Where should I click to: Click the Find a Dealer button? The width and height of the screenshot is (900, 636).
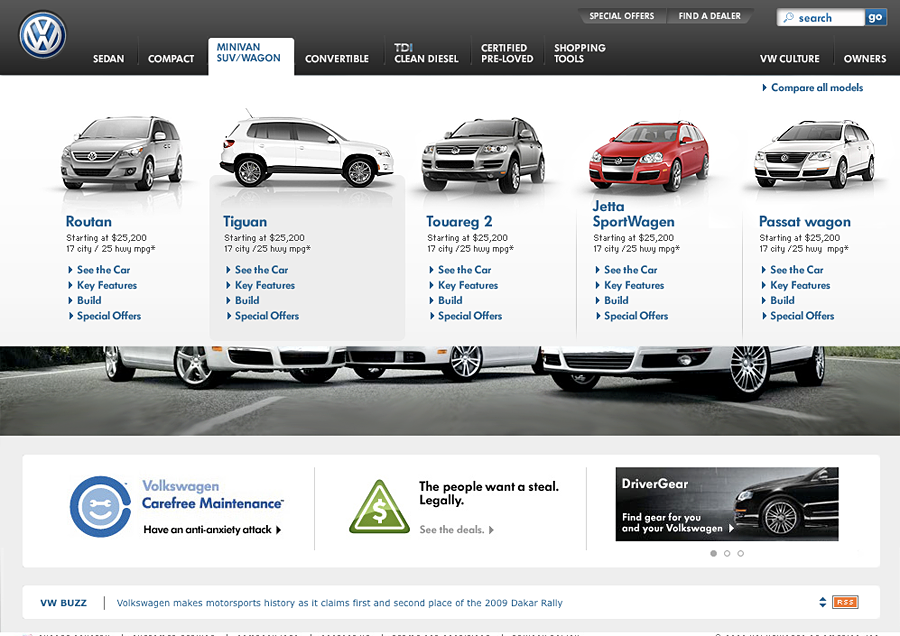(x=709, y=16)
